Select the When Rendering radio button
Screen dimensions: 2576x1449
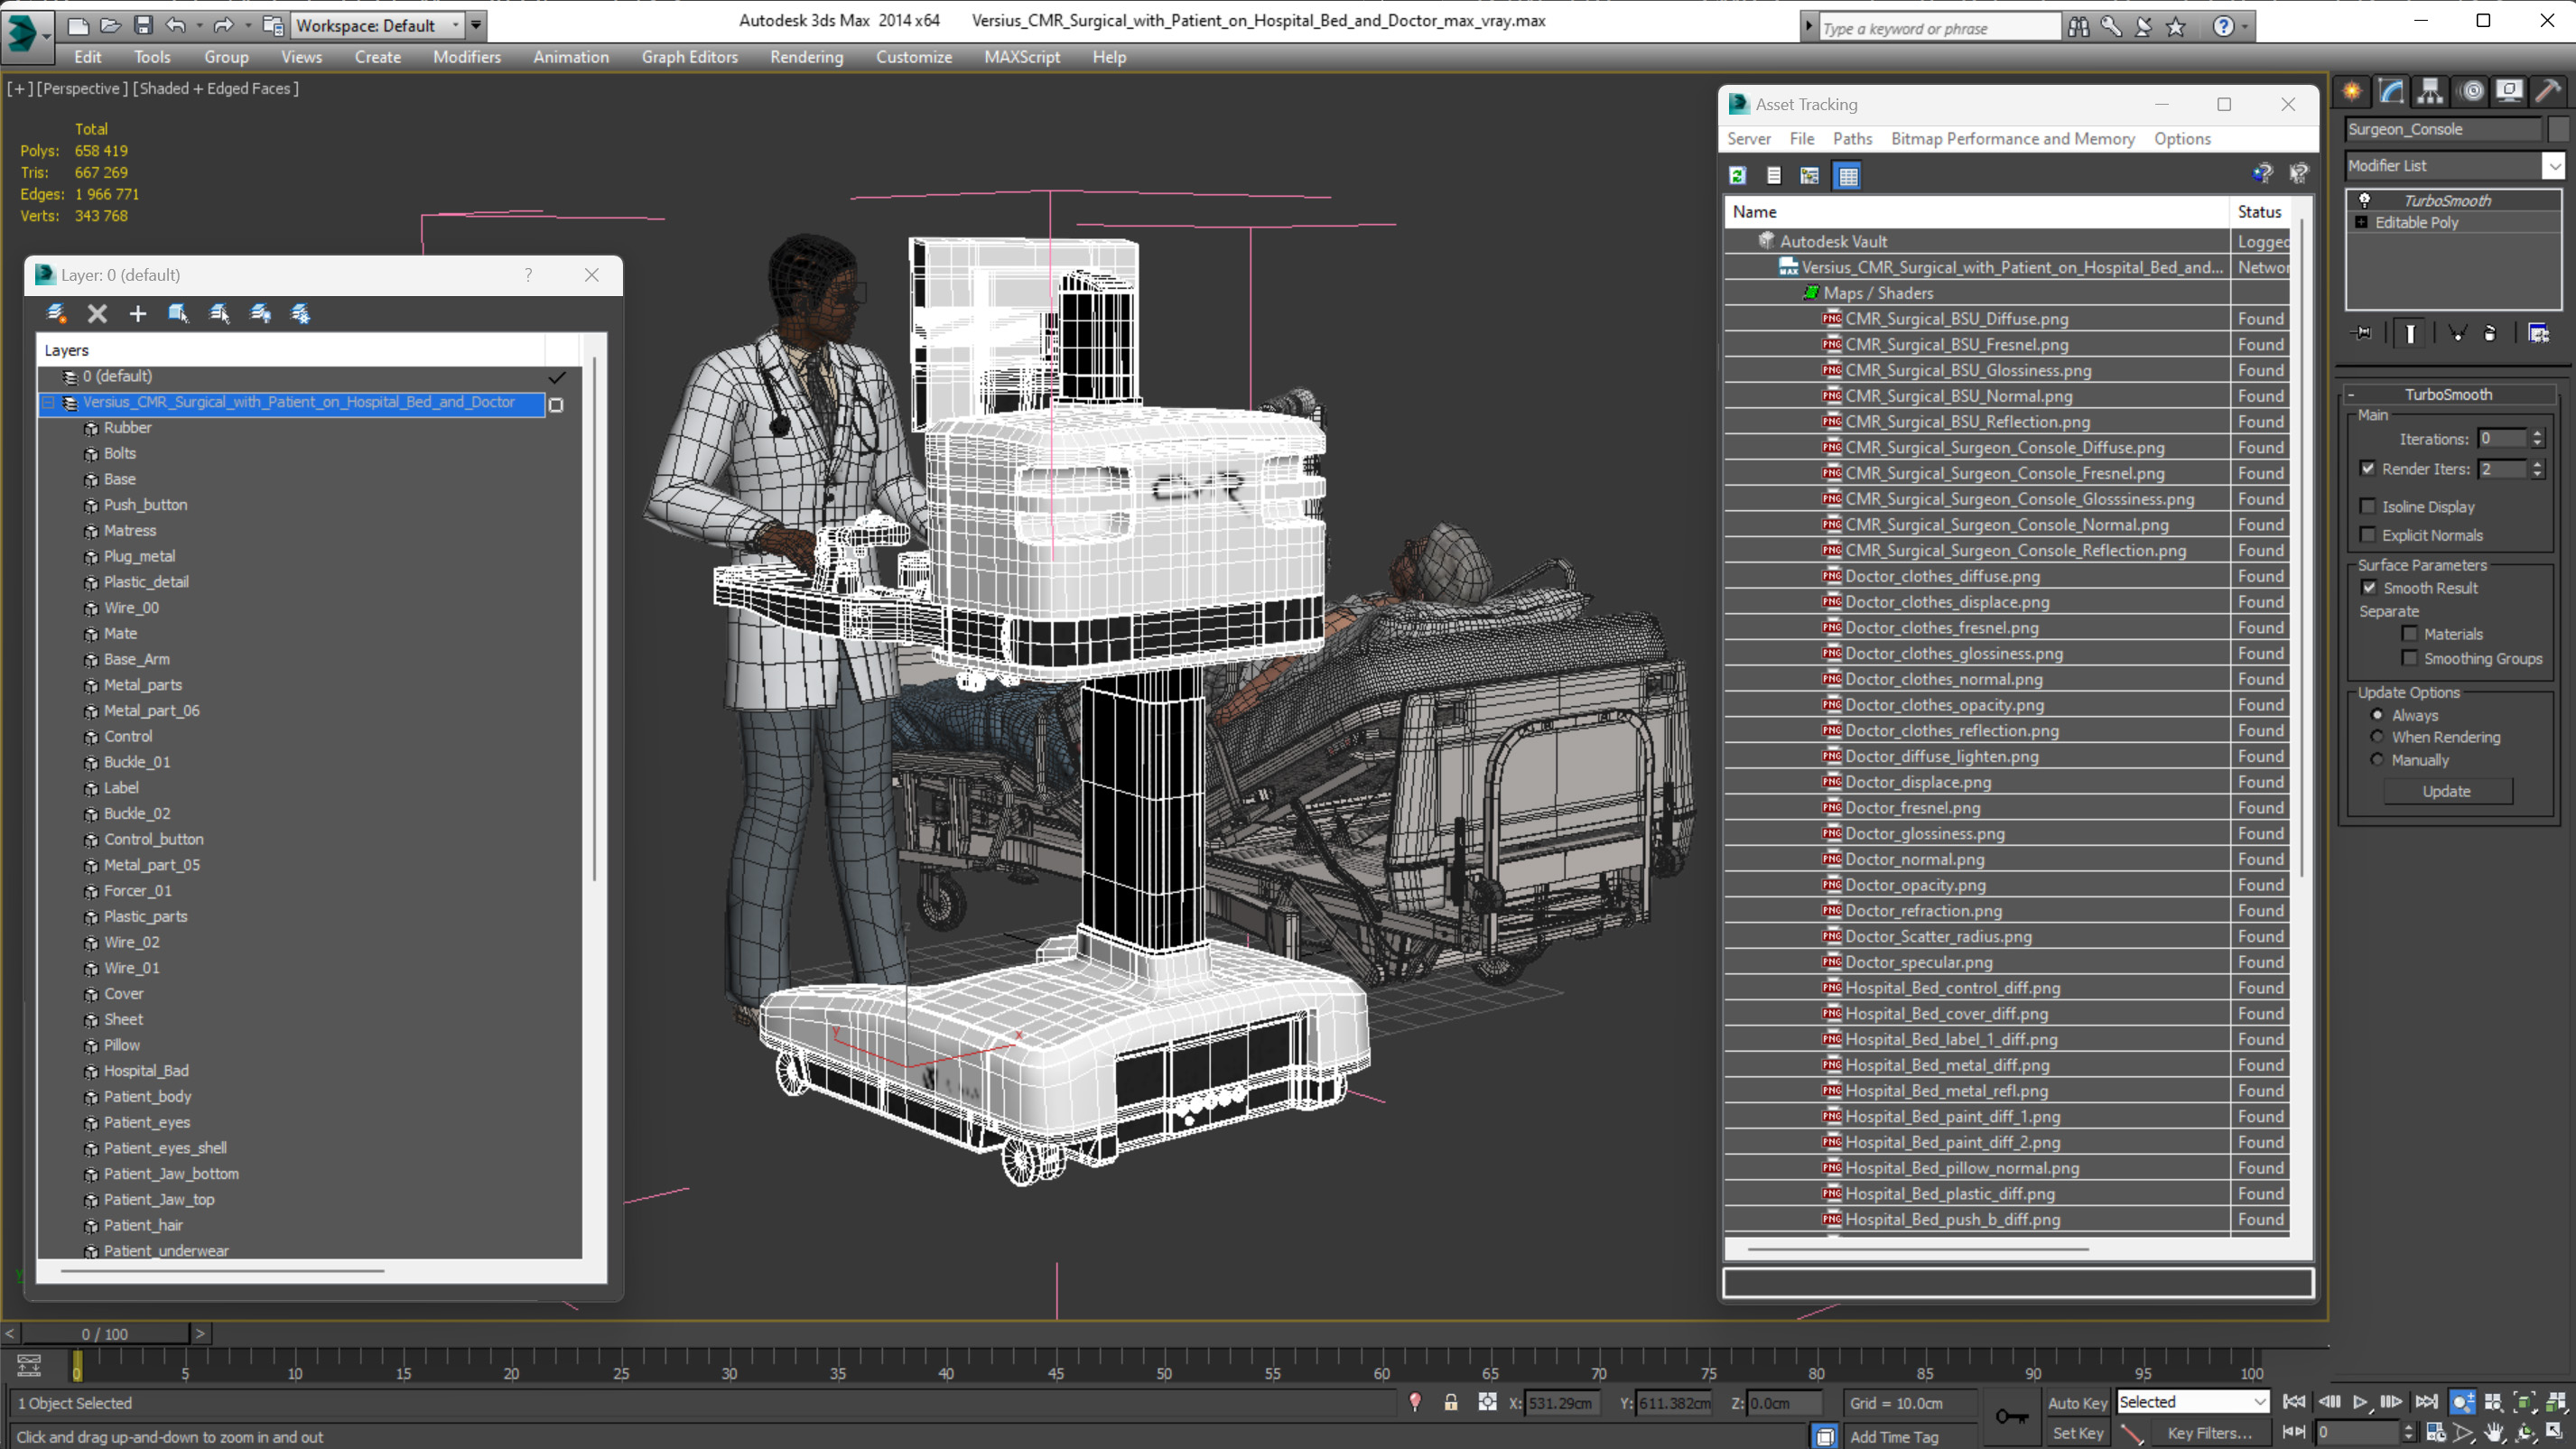coord(2377,736)
